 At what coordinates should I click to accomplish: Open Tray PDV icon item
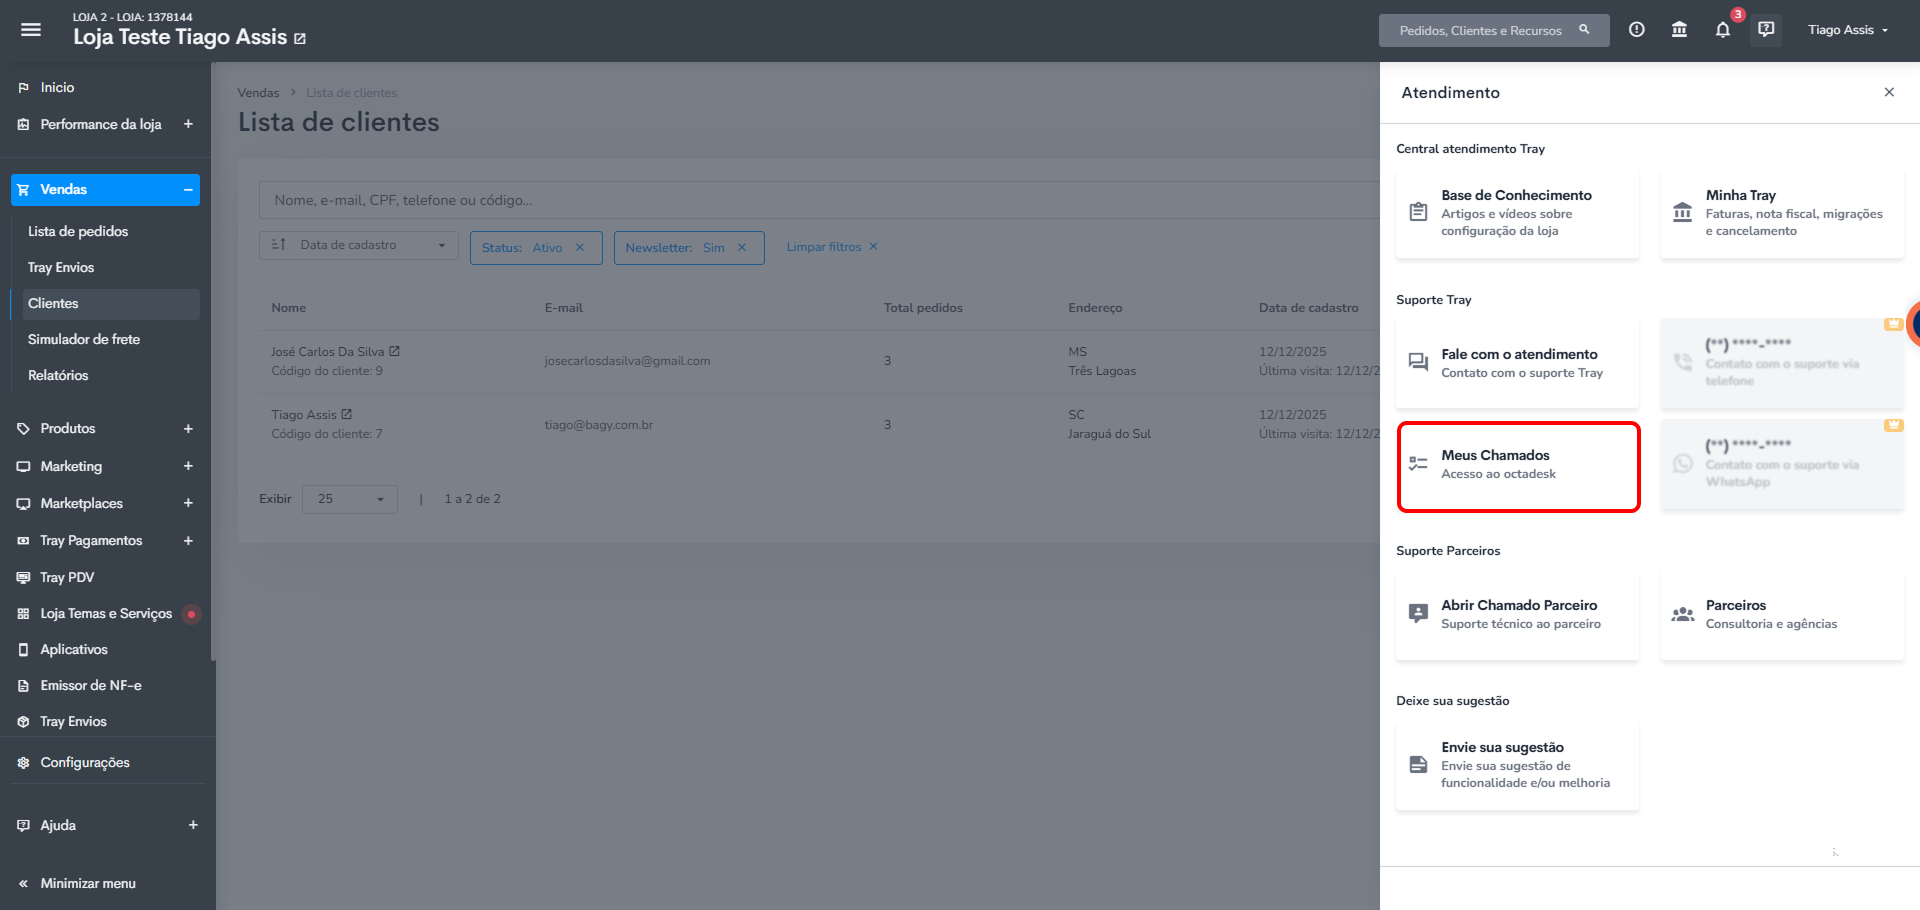23,578
